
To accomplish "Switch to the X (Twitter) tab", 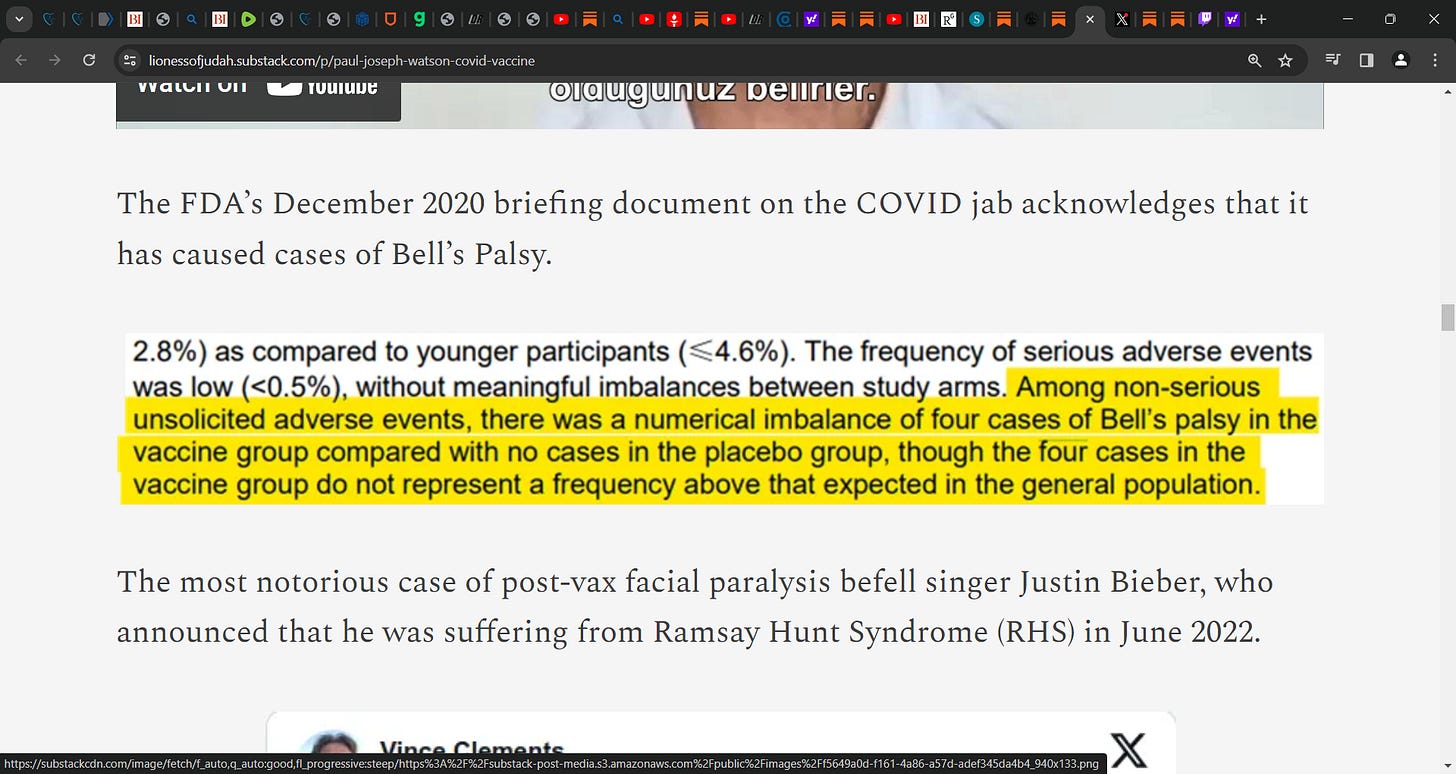I will tap(1122, 19).
